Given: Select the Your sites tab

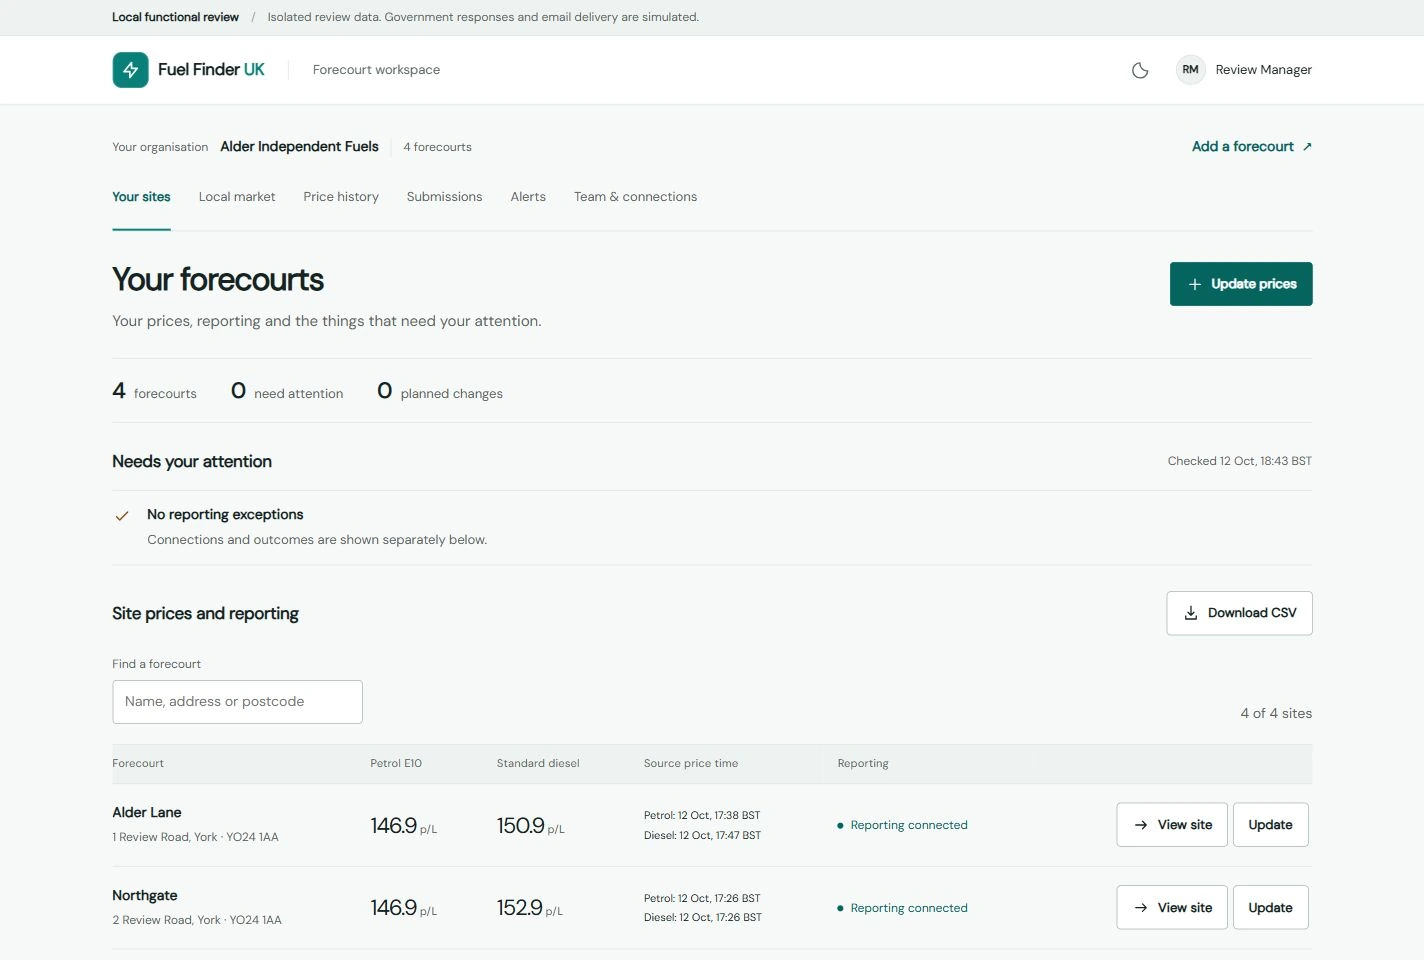Looking at the screenshot, I should click(x=141, y=197).
